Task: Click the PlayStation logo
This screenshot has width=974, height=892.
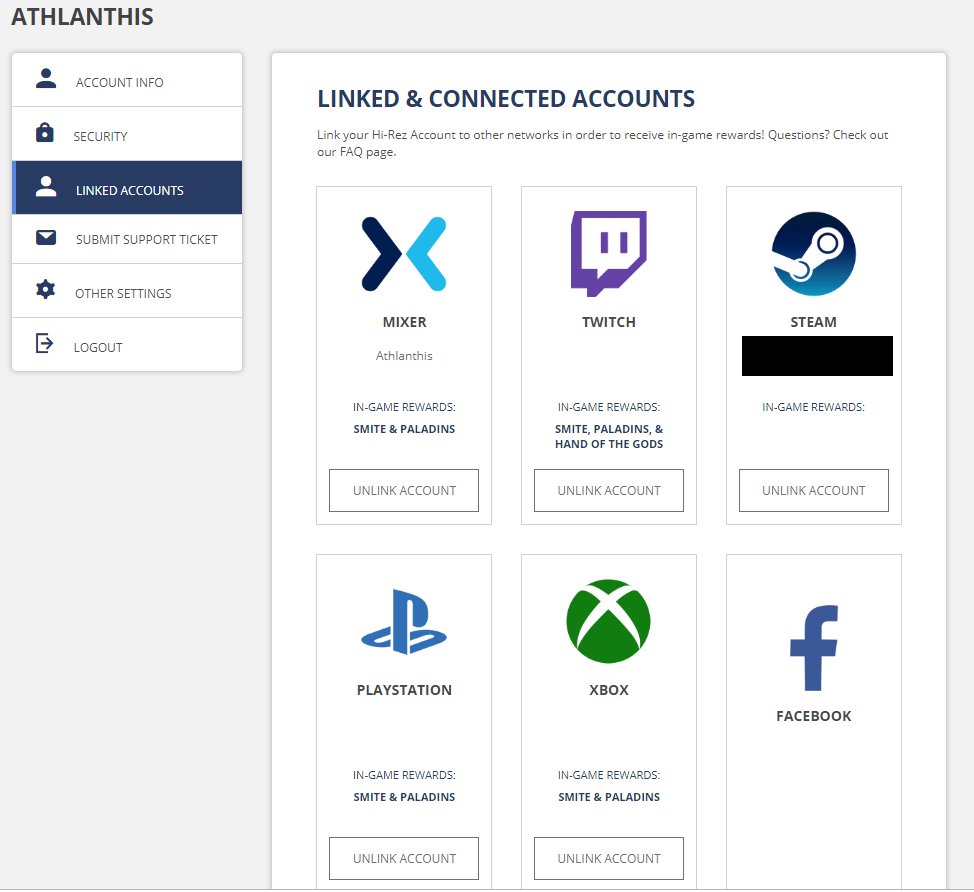Action: 404,622
